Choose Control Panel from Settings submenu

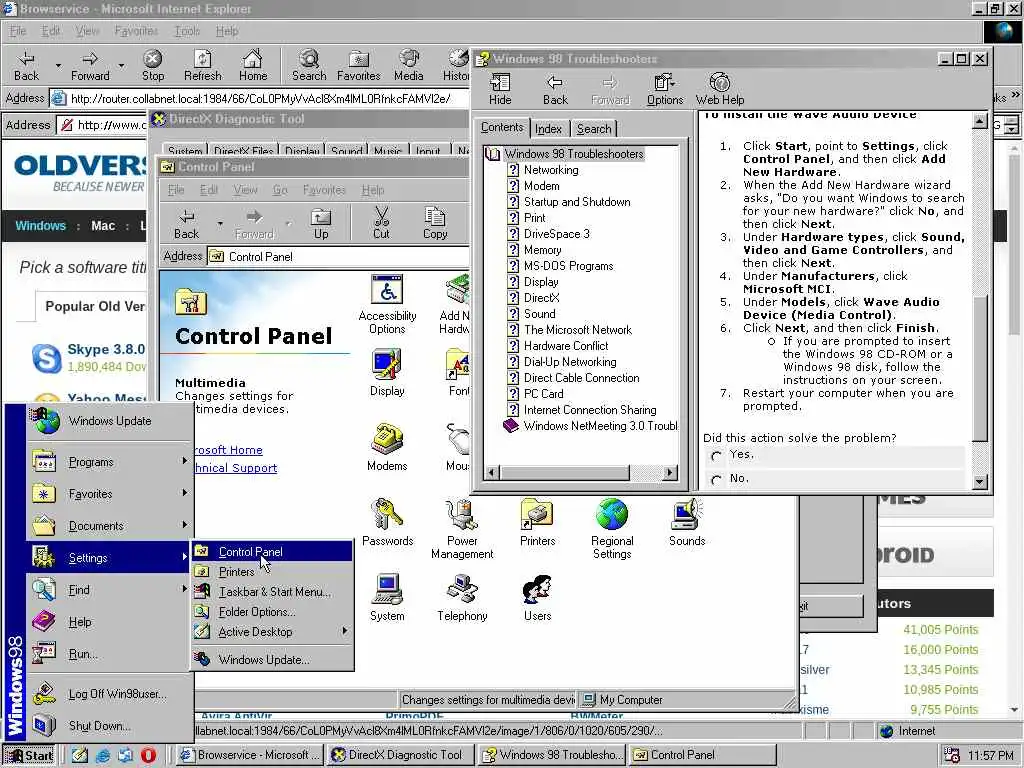point(272,552)
